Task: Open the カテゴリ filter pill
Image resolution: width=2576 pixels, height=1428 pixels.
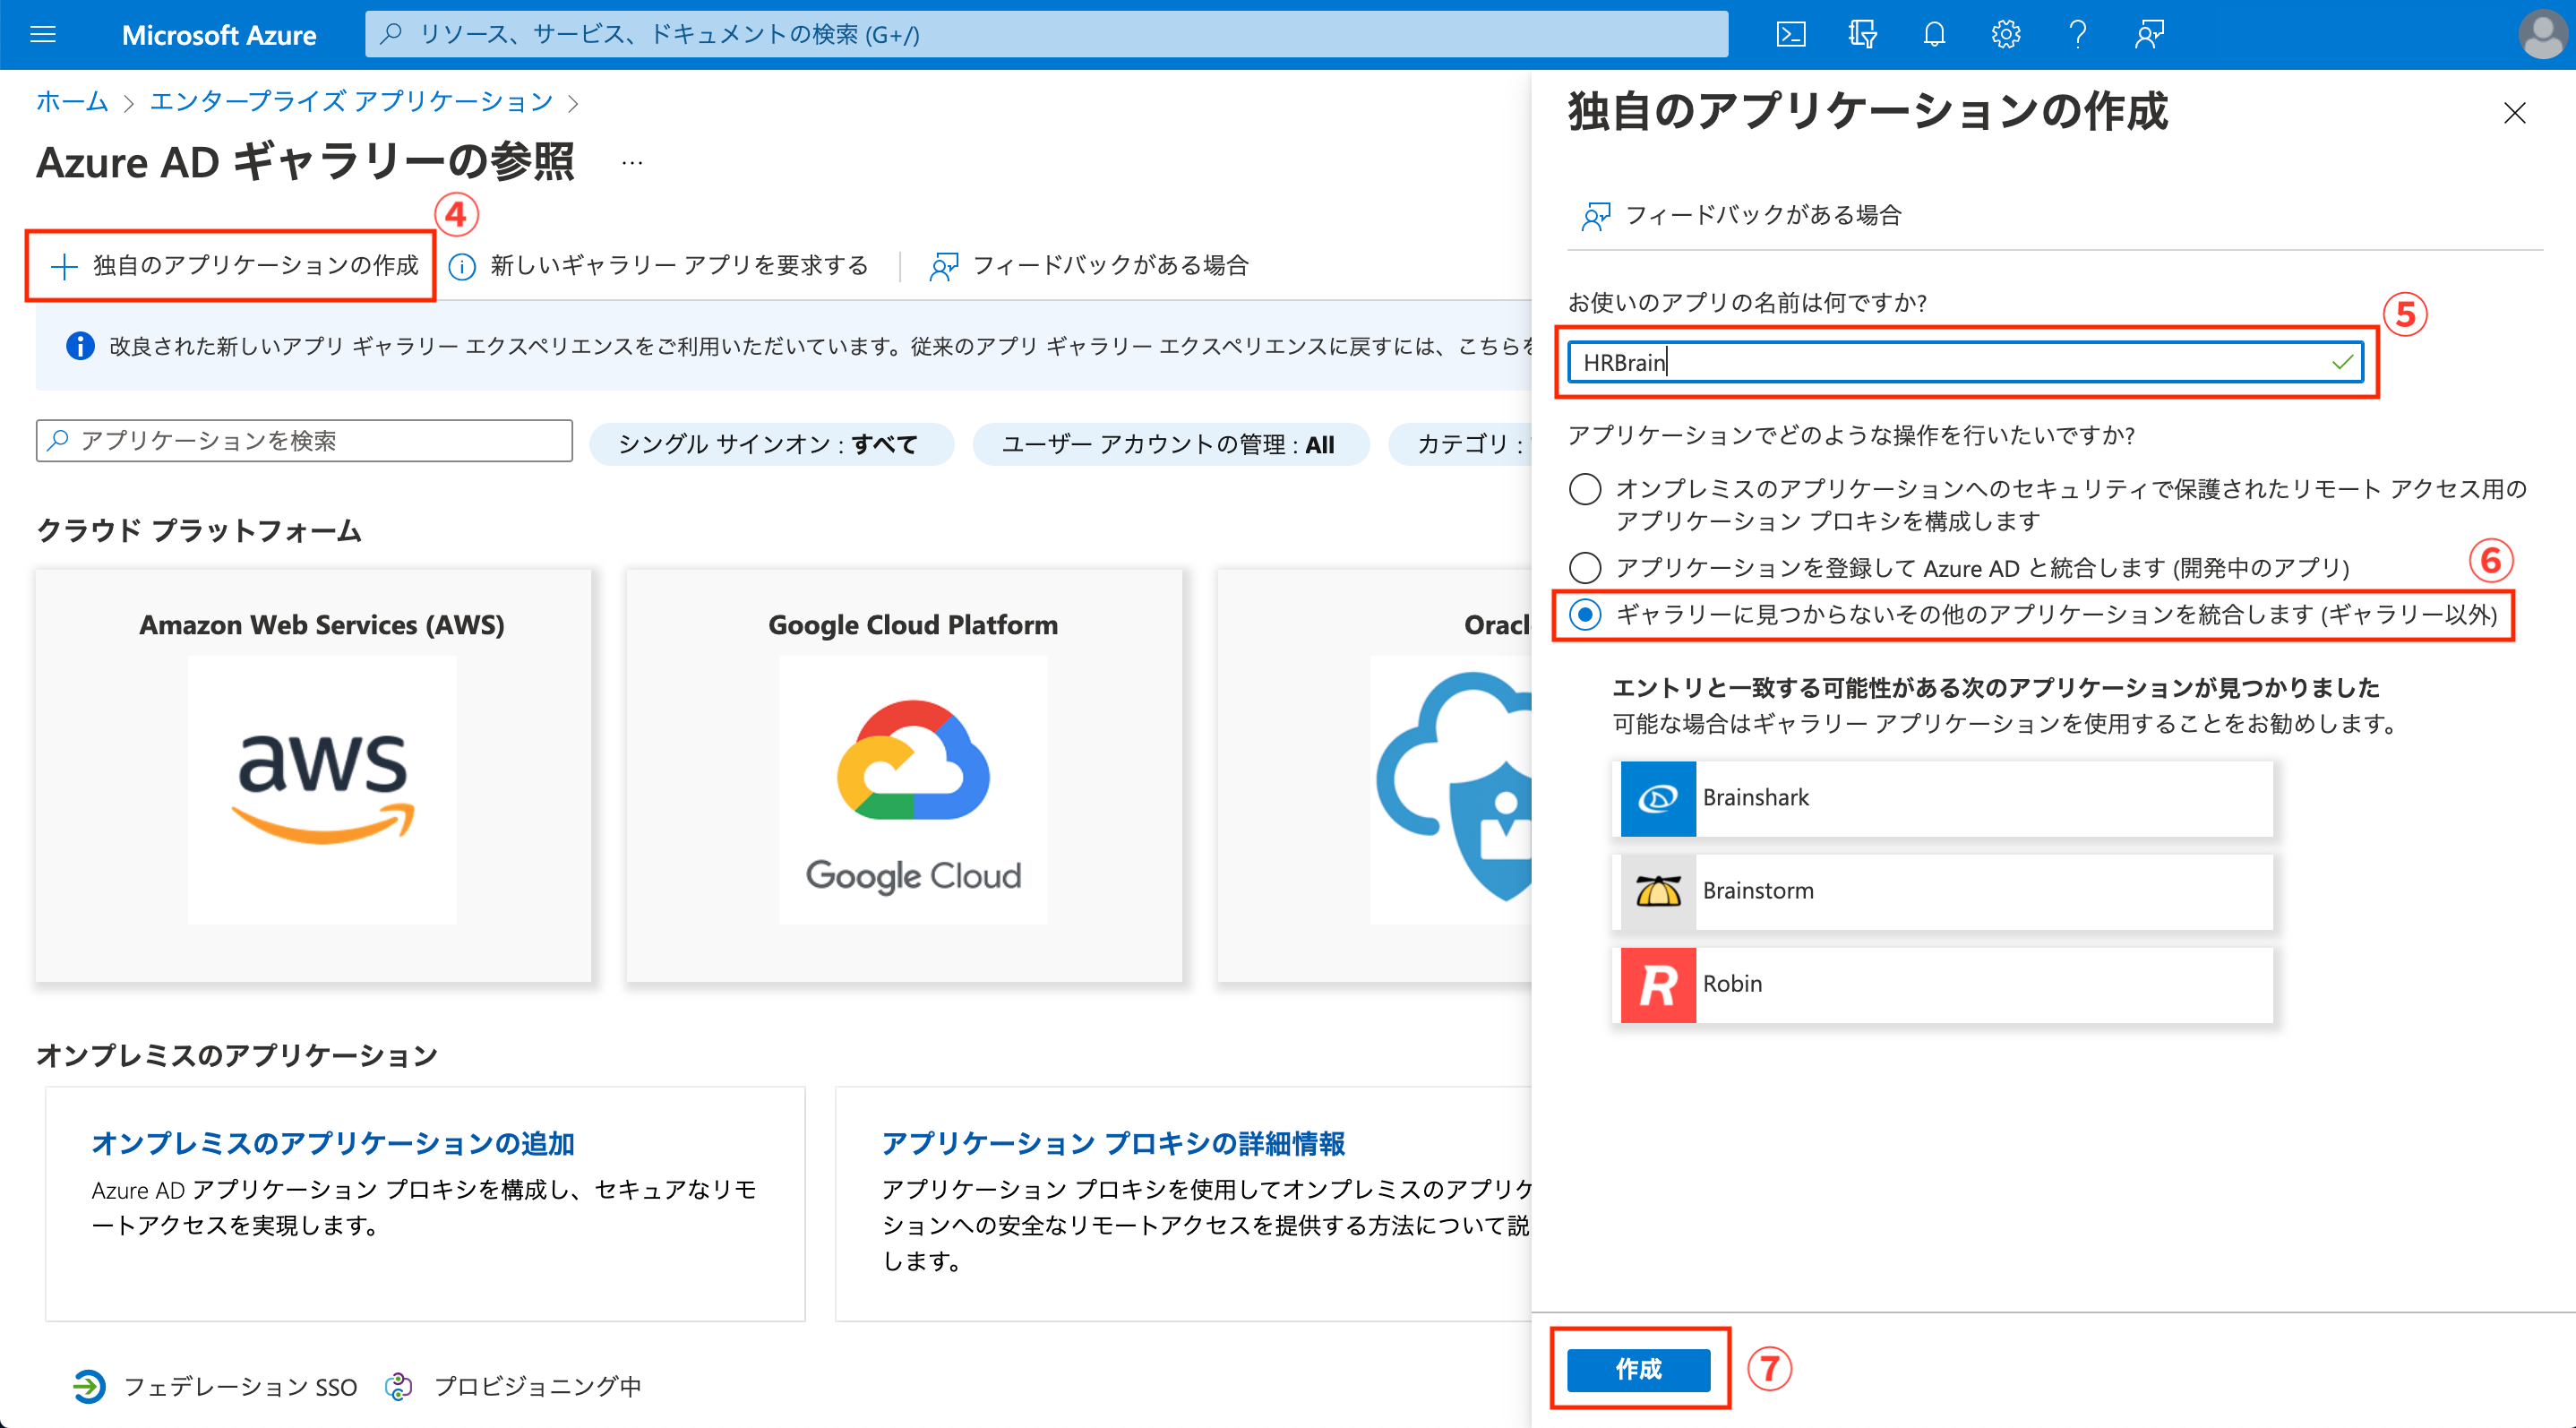Action: pos(1460,444)
